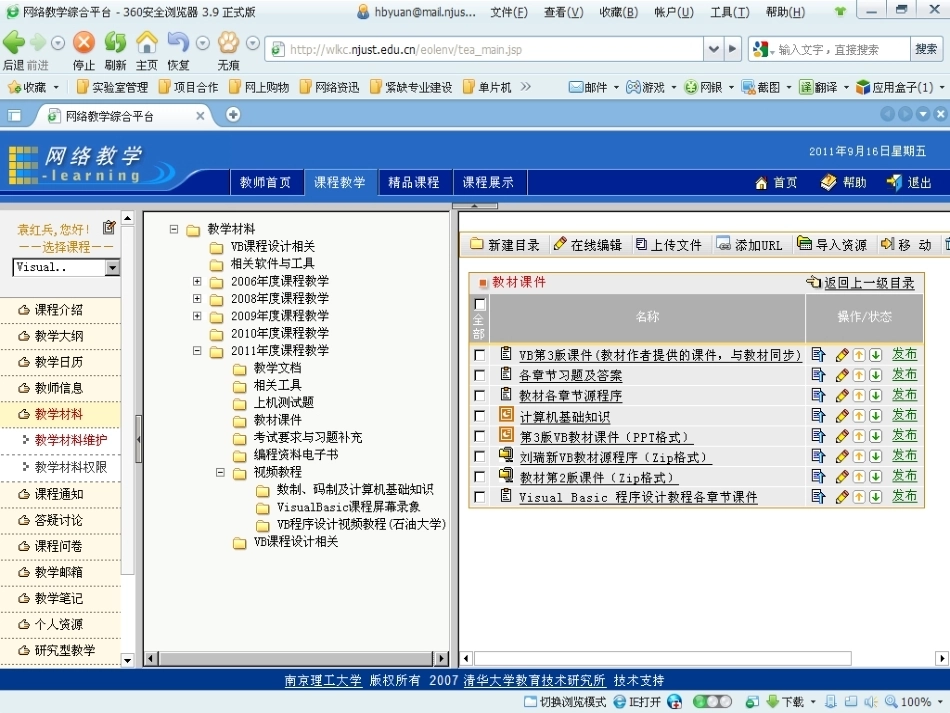The height and width of the screenshot is (713, 950).
Task: Check the box for VB第3版课件 row
Action: (x=480, y=355)
